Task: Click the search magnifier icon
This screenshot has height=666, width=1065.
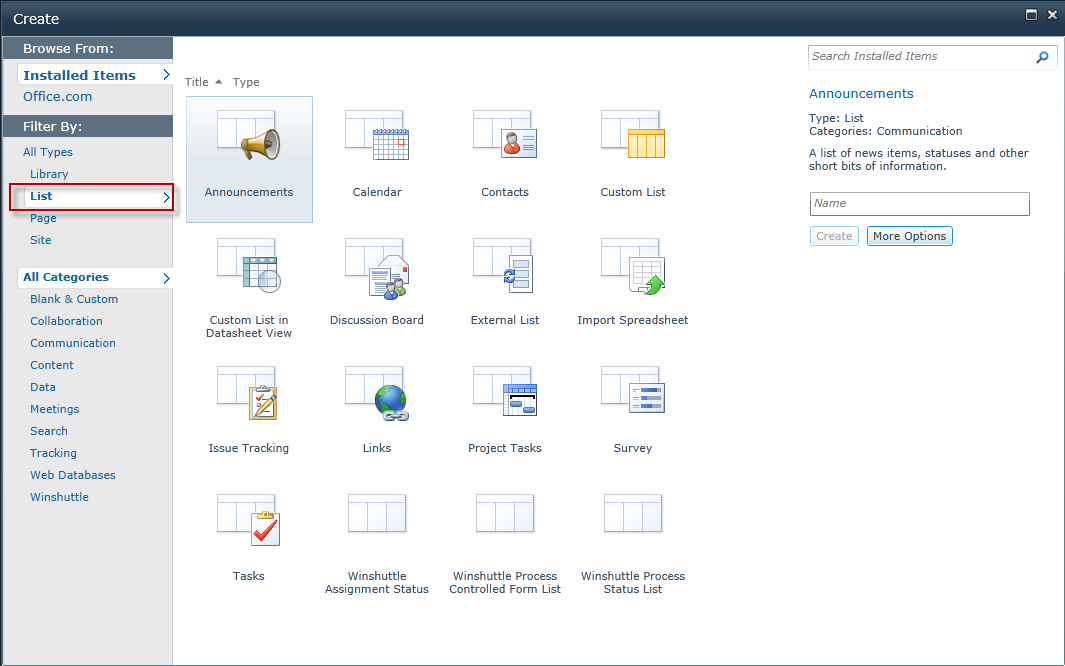Action: 1042,57
